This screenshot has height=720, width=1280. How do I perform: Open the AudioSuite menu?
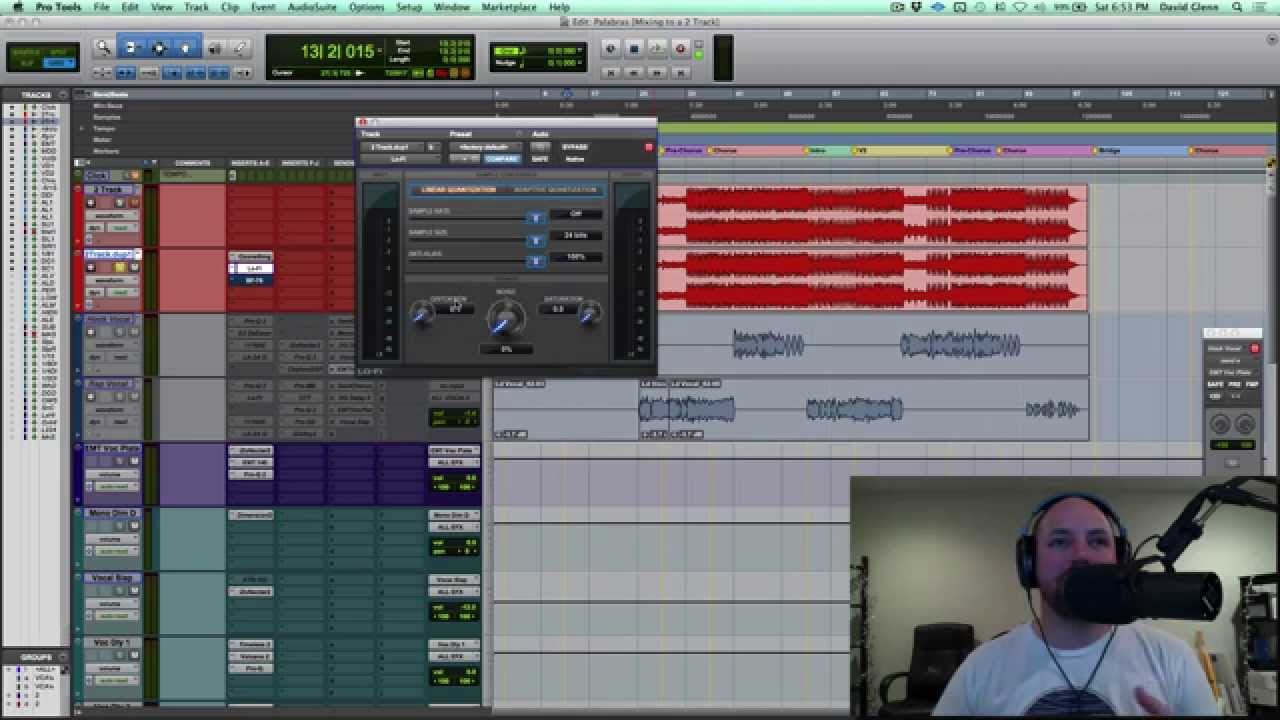click(x=311, y=7)
